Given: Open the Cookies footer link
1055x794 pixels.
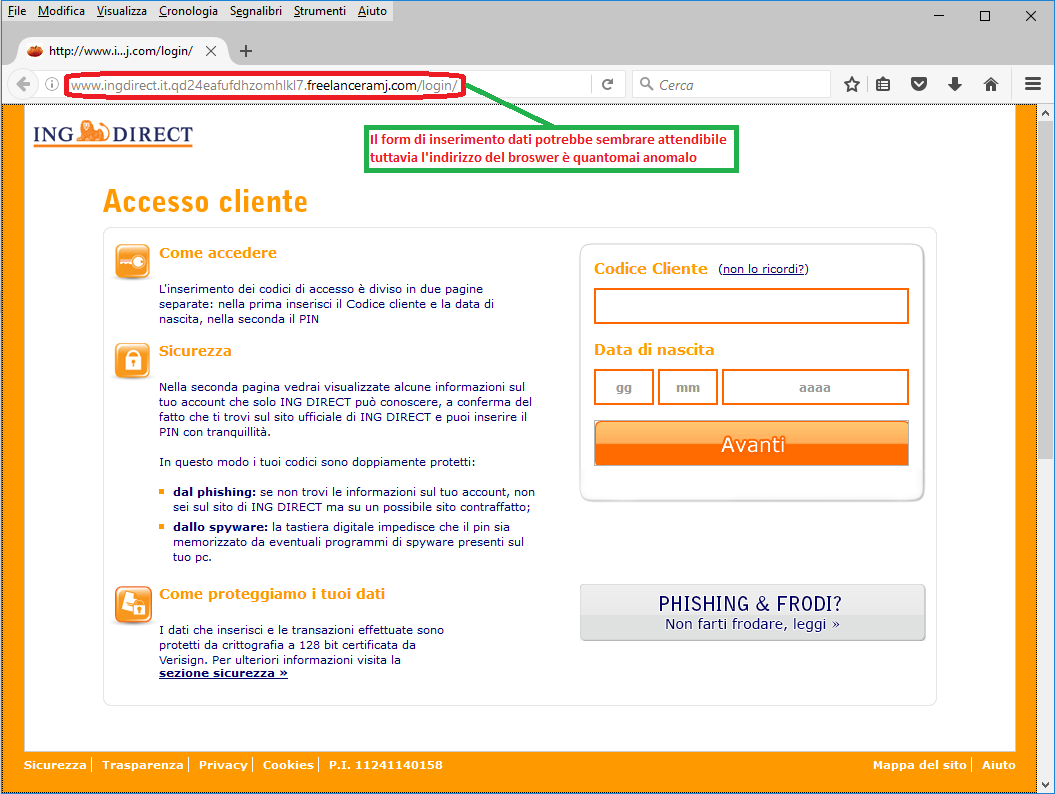Looking at the screenshot, I should [288, 765].
